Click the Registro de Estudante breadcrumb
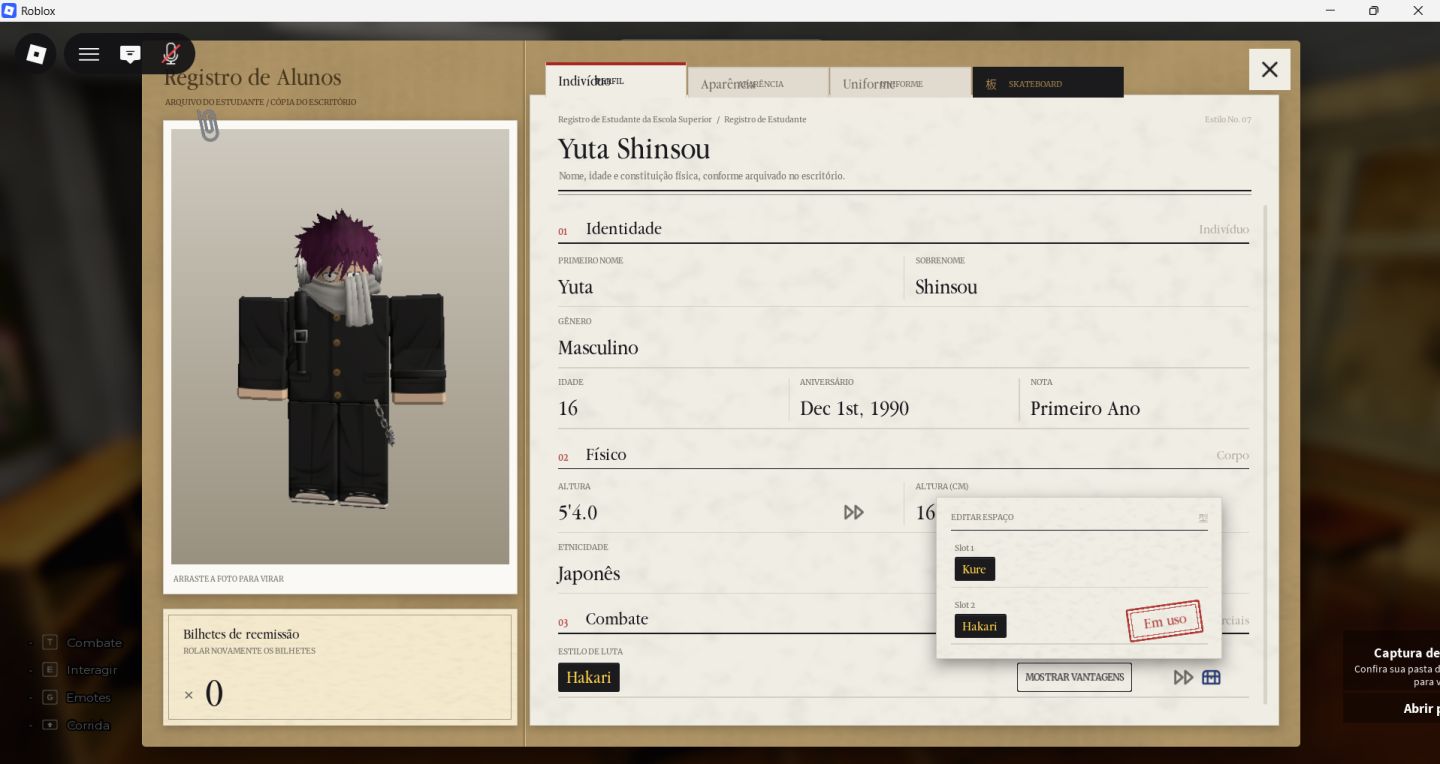 [x=765, y=119]
